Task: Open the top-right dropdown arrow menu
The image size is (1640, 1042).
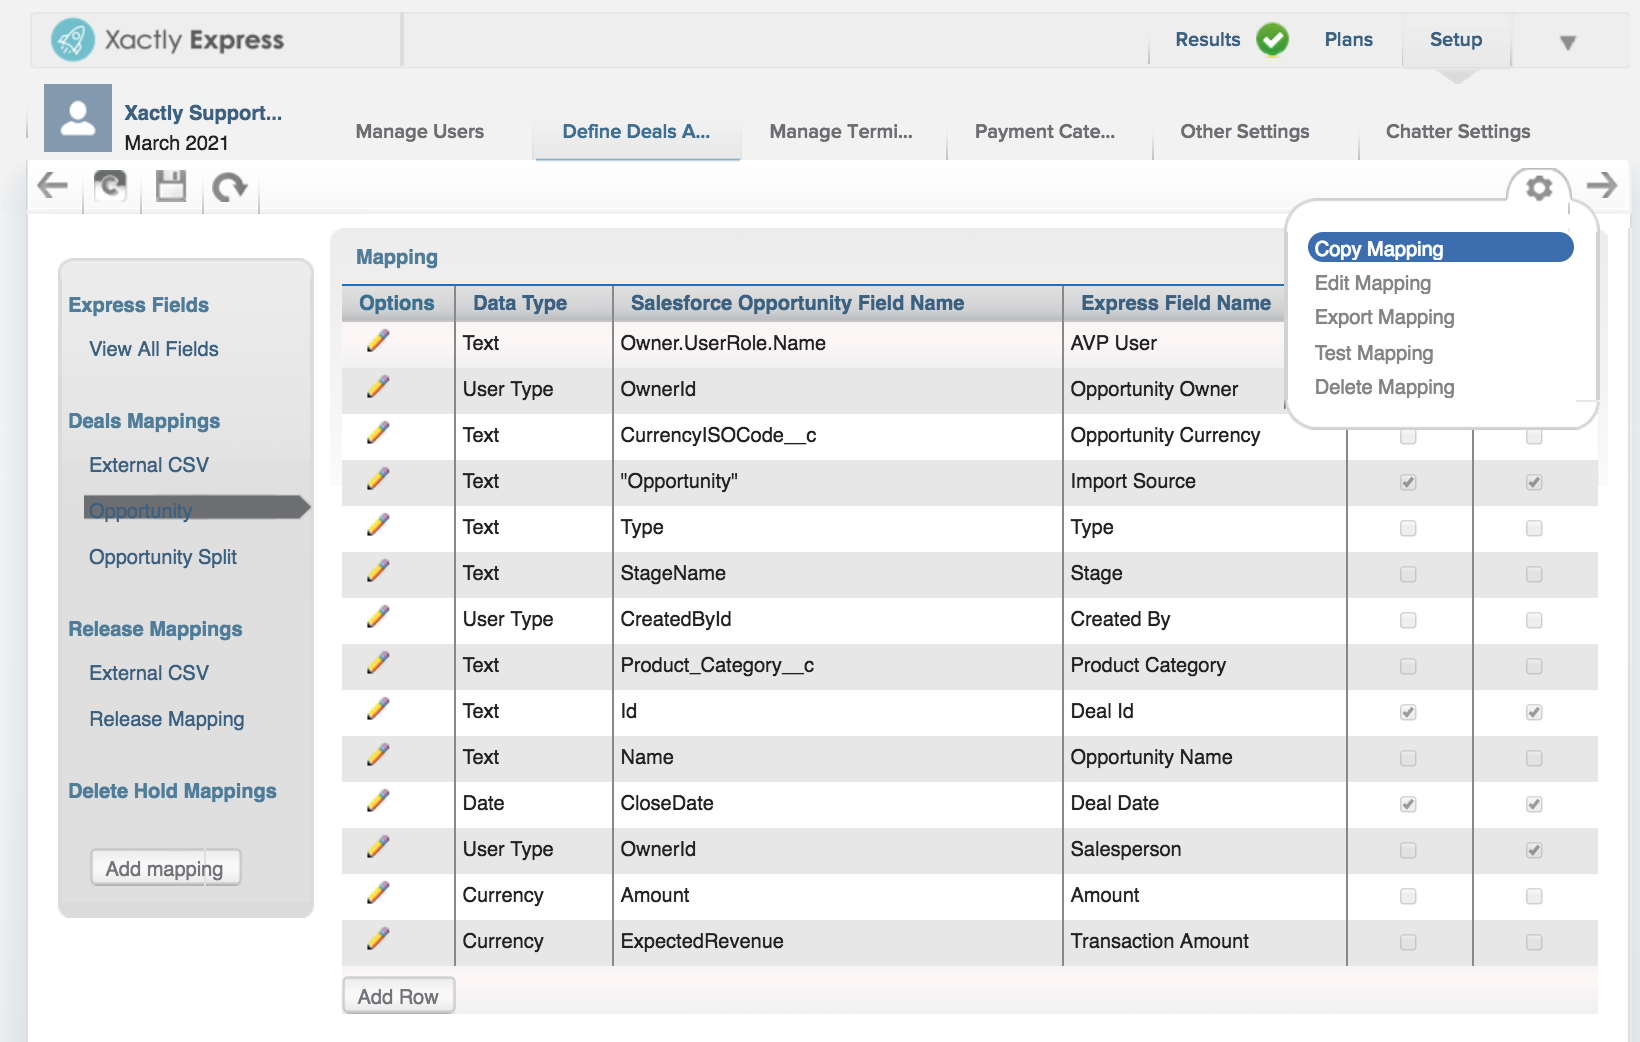Action: coord(1568,43)
